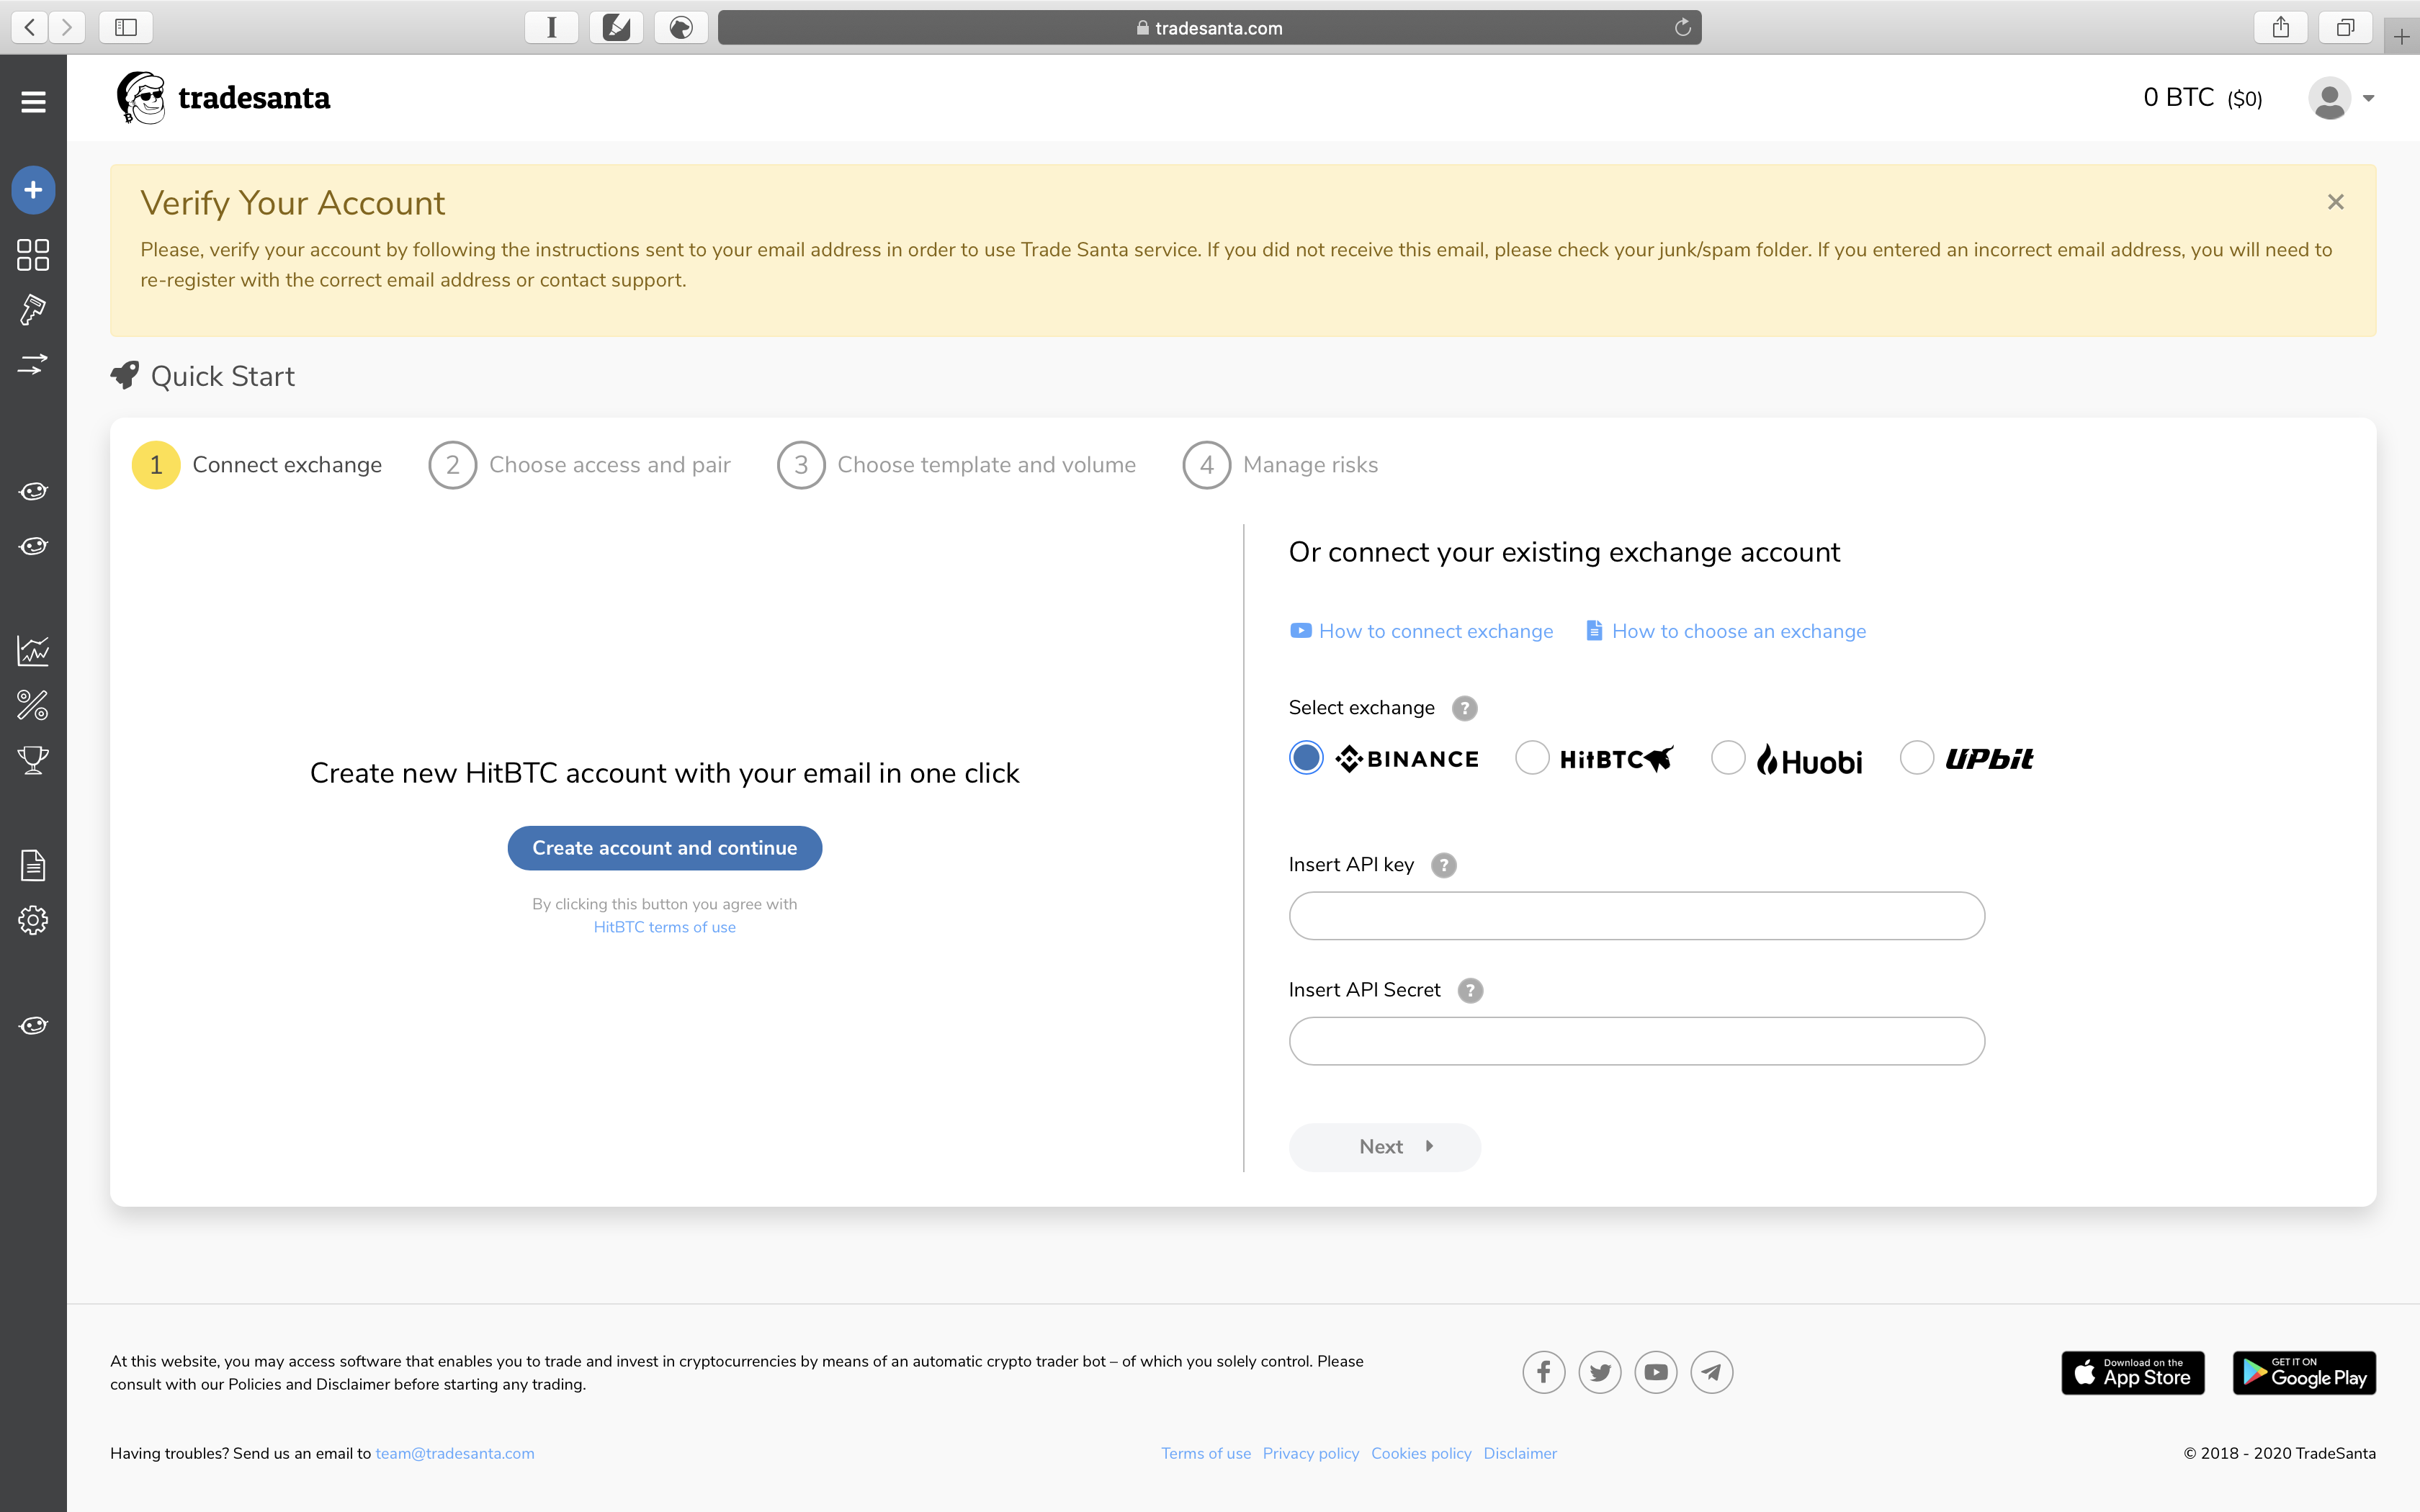This screenshot has width=2420, height=1512.
Task: Open the user avatar icon
Action: (x=2329, y=98)
